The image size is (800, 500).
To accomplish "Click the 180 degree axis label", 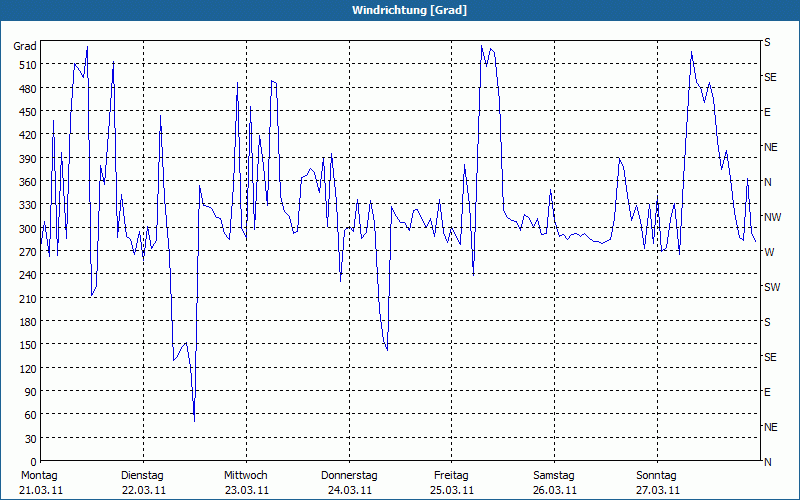I will point(28,322).
